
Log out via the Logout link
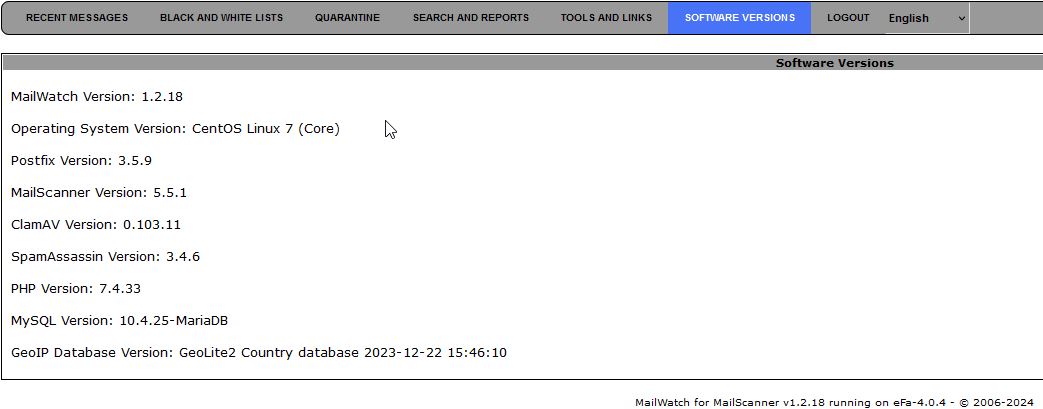[x=848, y=18]
